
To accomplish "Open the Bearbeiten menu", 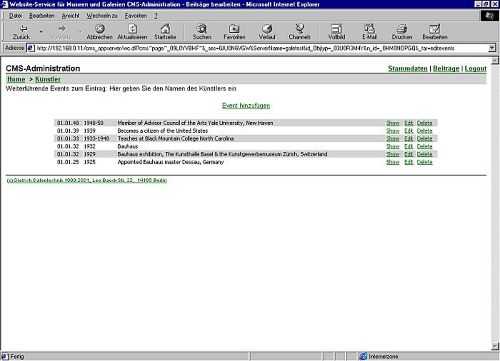I will click(42, 16).
